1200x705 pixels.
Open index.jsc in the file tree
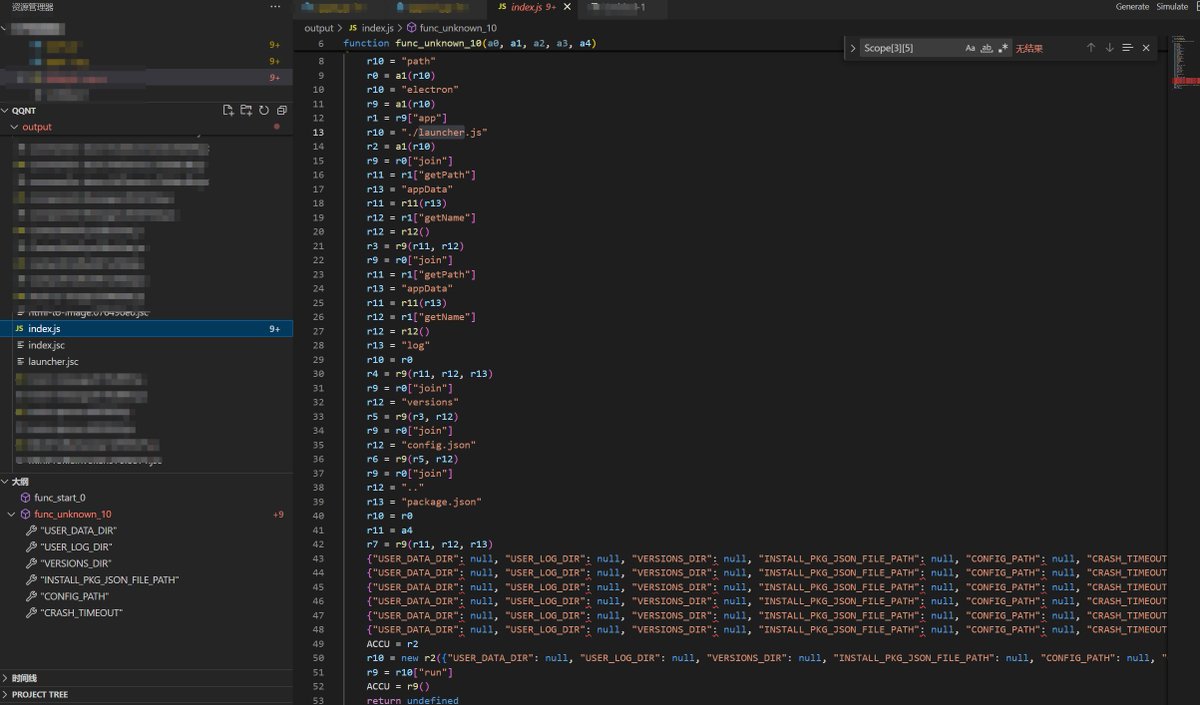click(146, 345)
